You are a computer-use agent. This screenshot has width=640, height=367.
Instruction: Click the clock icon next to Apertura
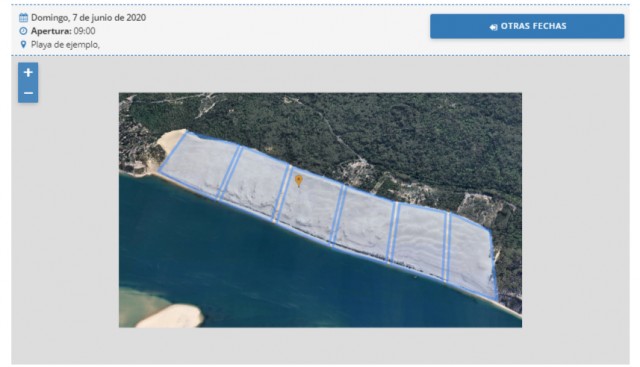click(x=23, y=31)
